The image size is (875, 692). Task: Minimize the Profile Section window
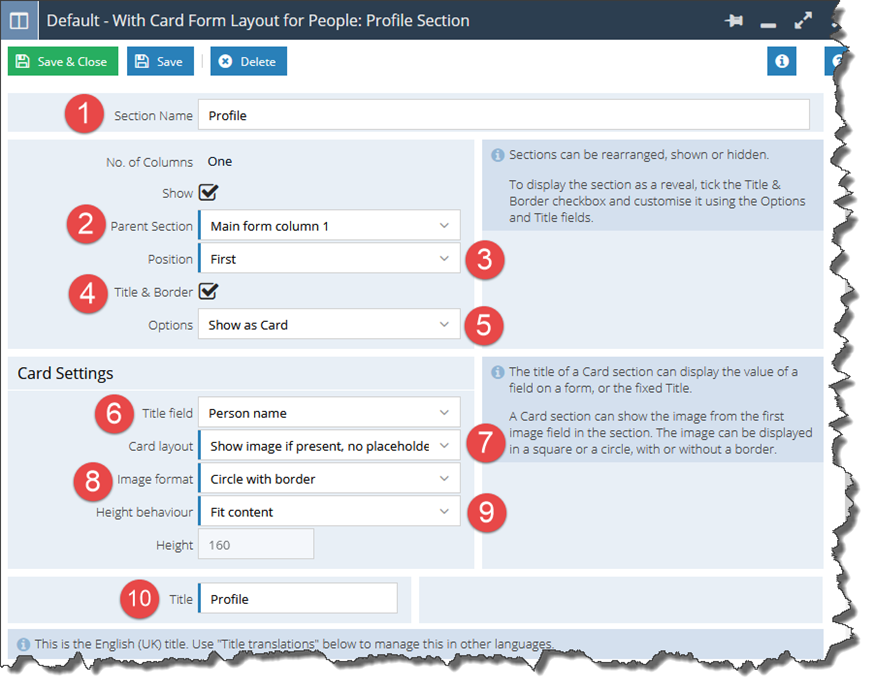768,25
